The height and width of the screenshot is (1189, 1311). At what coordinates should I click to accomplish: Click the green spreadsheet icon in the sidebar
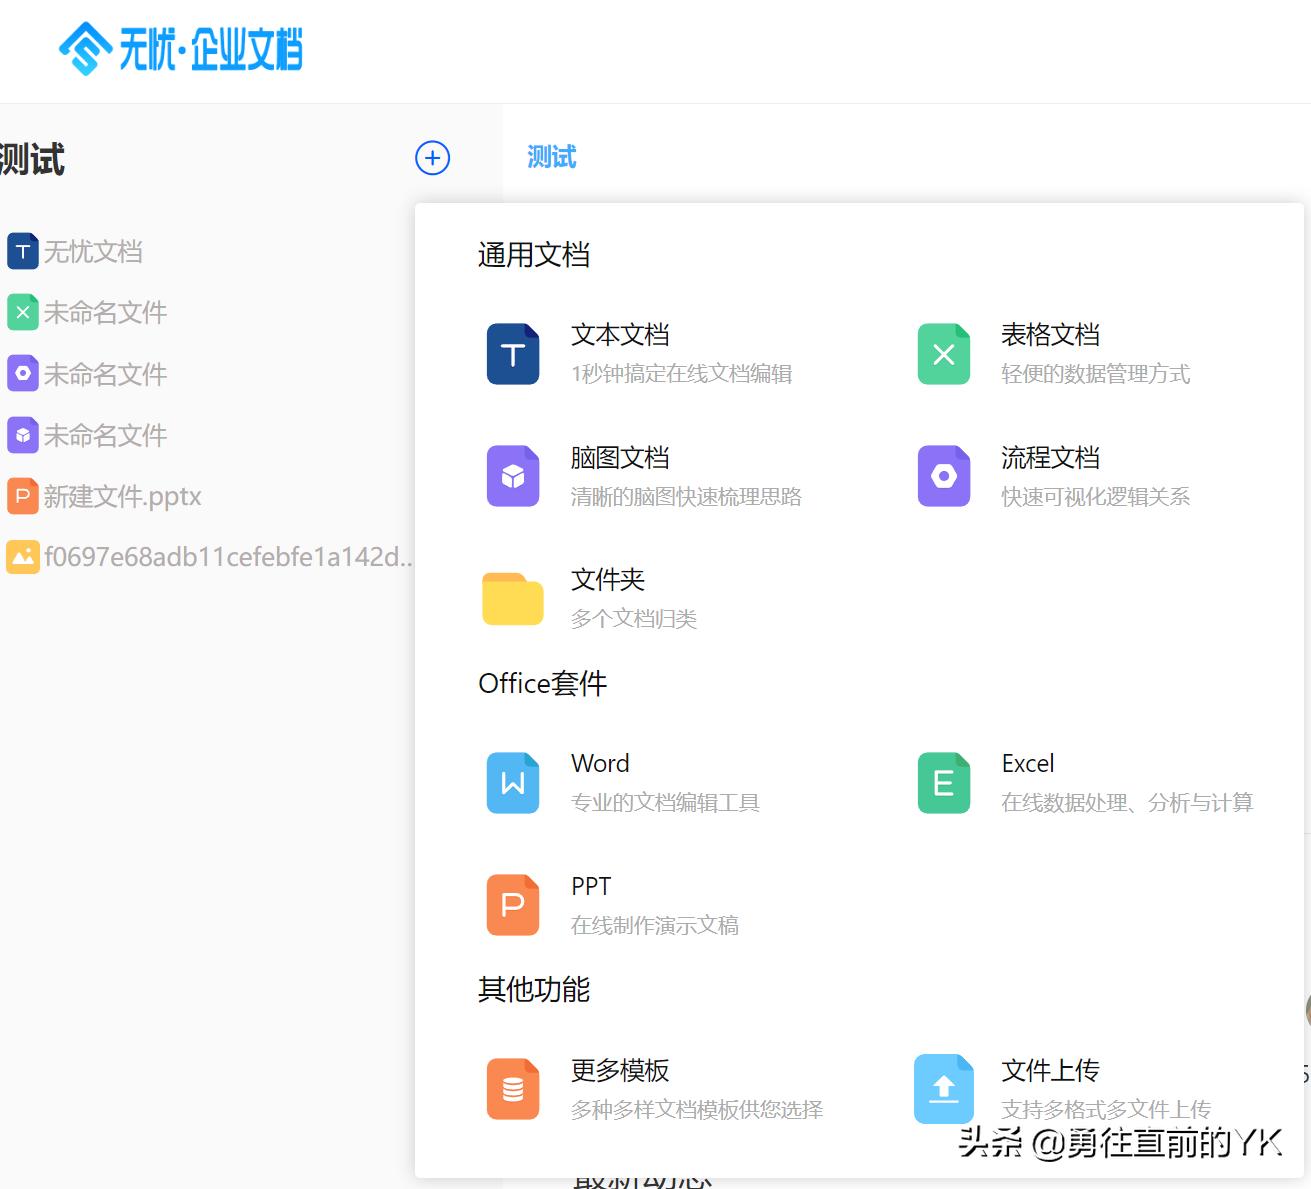[x=23, y=312]
